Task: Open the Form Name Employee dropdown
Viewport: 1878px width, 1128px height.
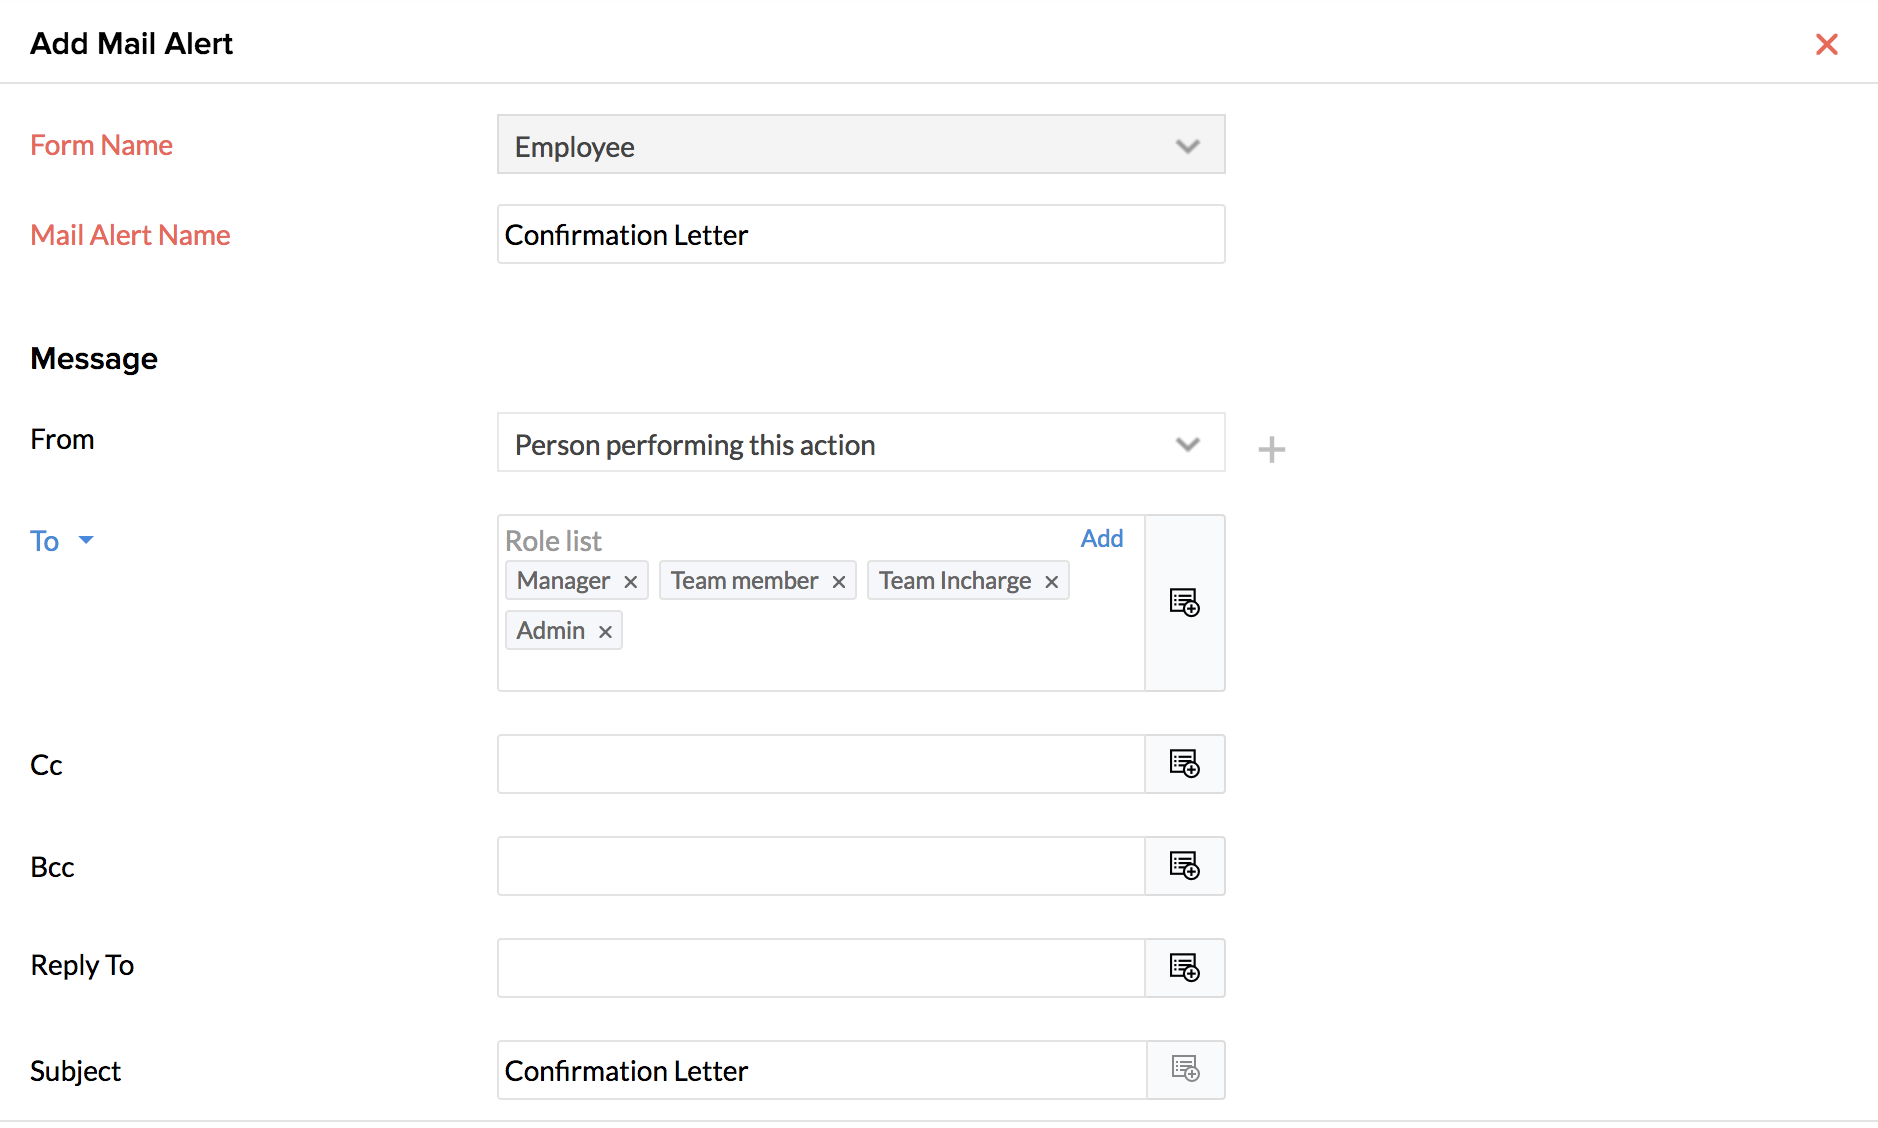Action: 860,145
